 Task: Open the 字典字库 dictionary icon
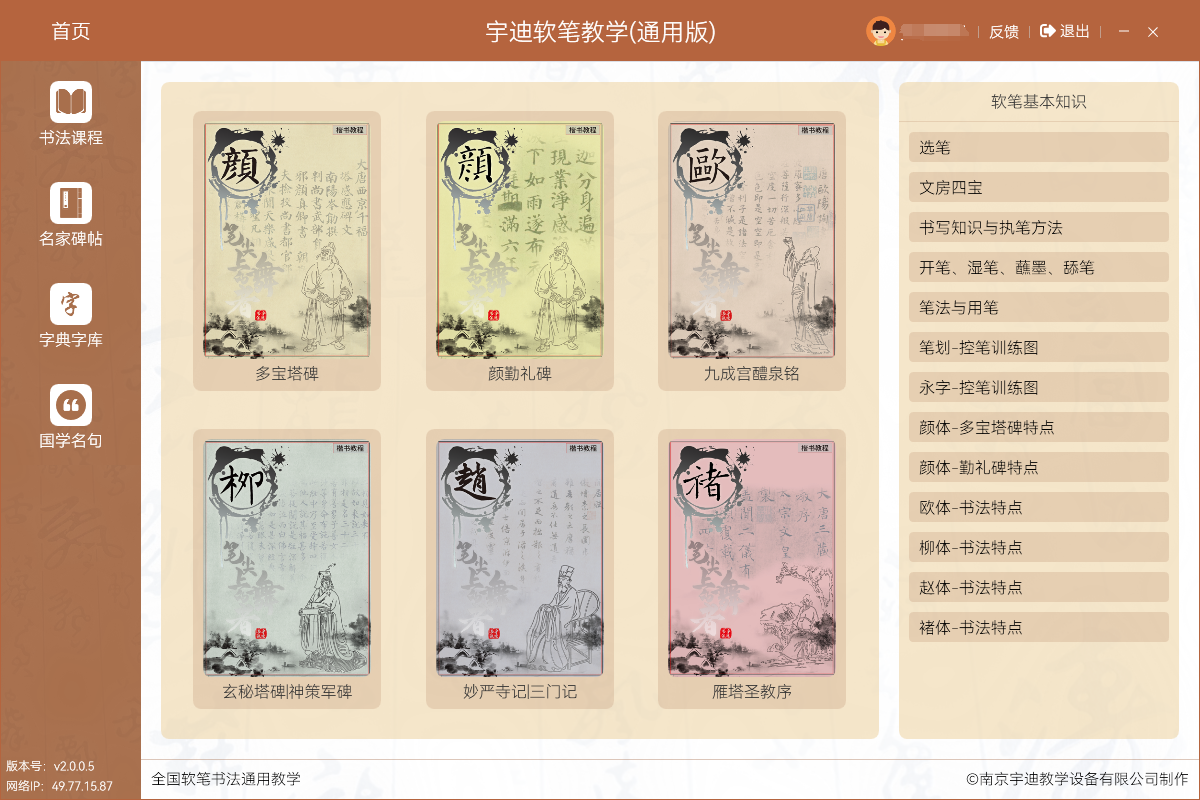[x=71, y=304]
